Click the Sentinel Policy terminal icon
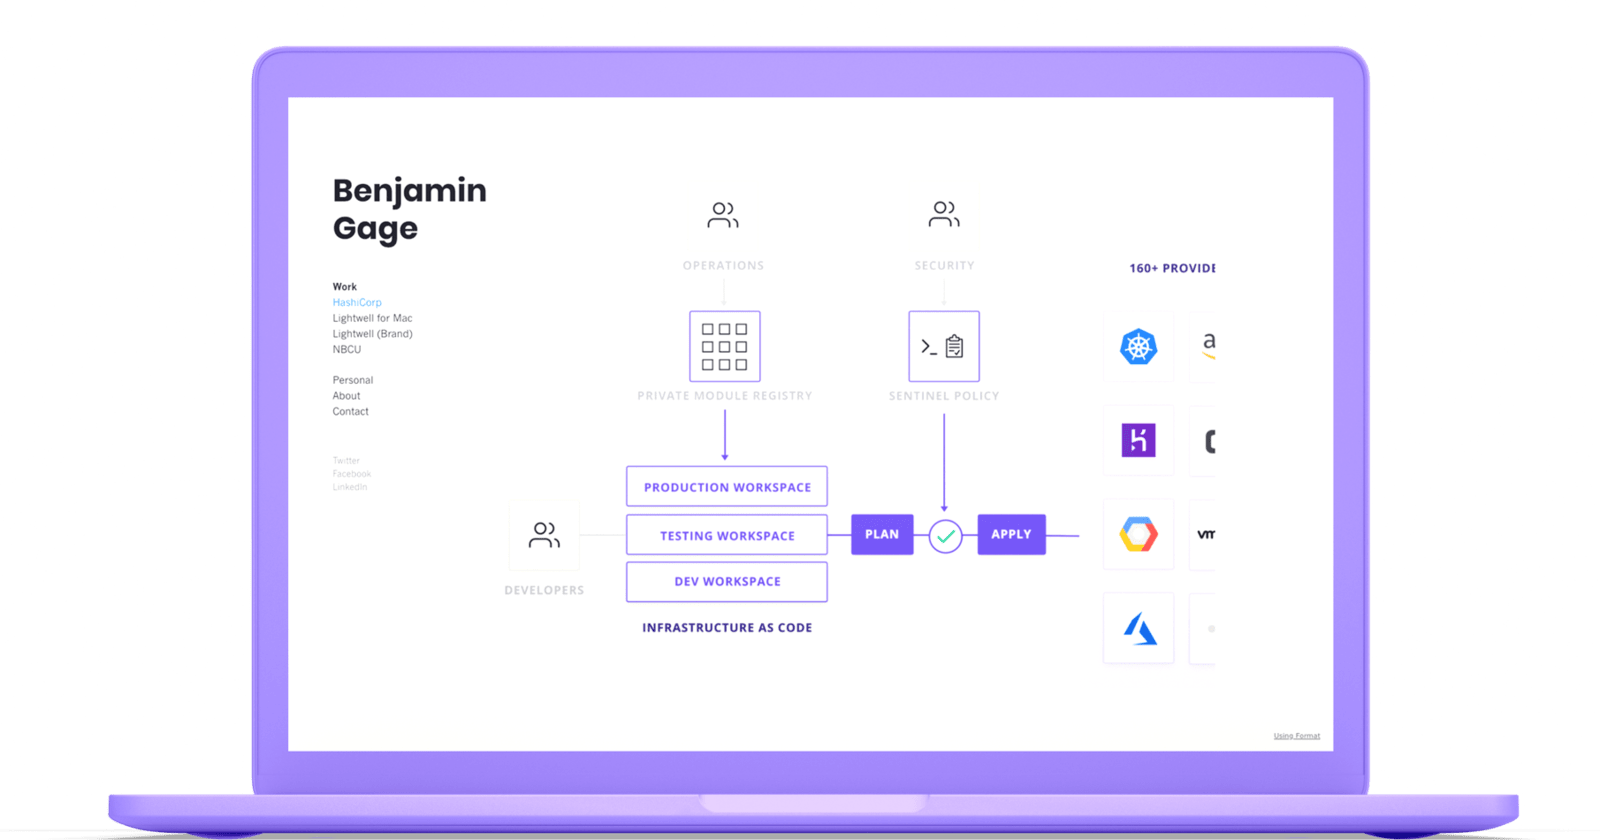The width and height of the screenshot is (1600, 840). click(x=944, y=346)
